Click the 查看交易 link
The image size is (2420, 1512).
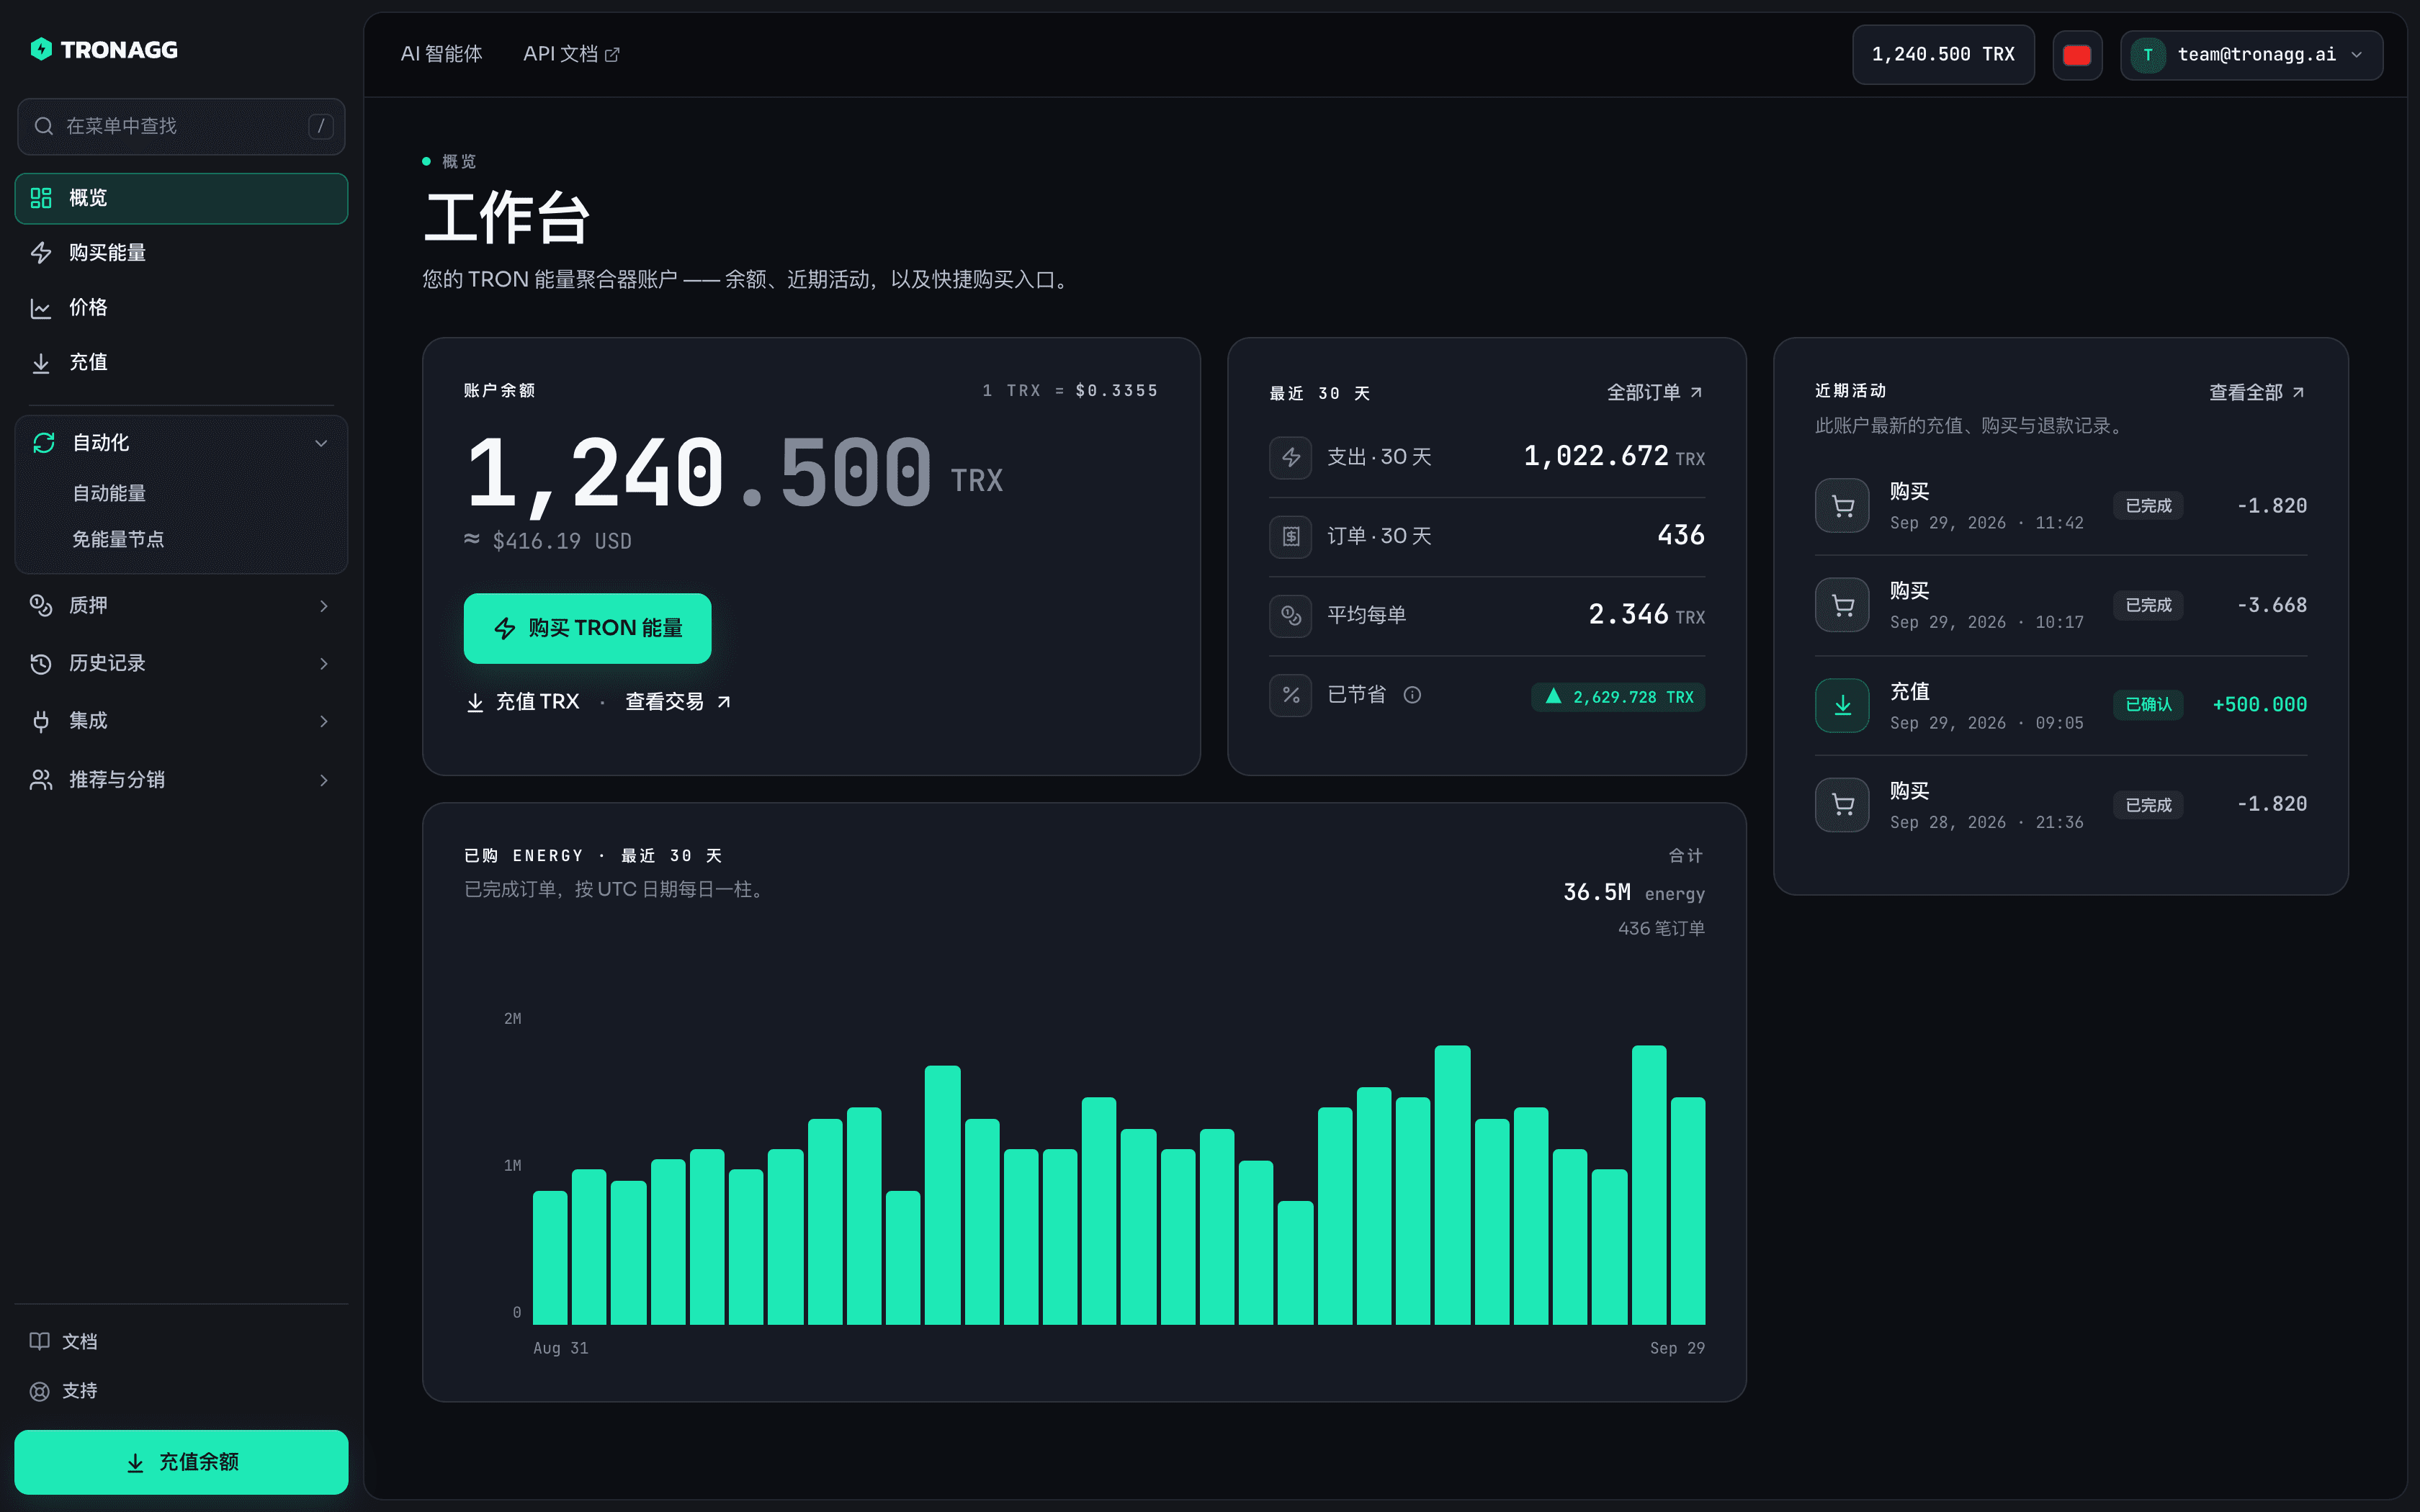678,702
